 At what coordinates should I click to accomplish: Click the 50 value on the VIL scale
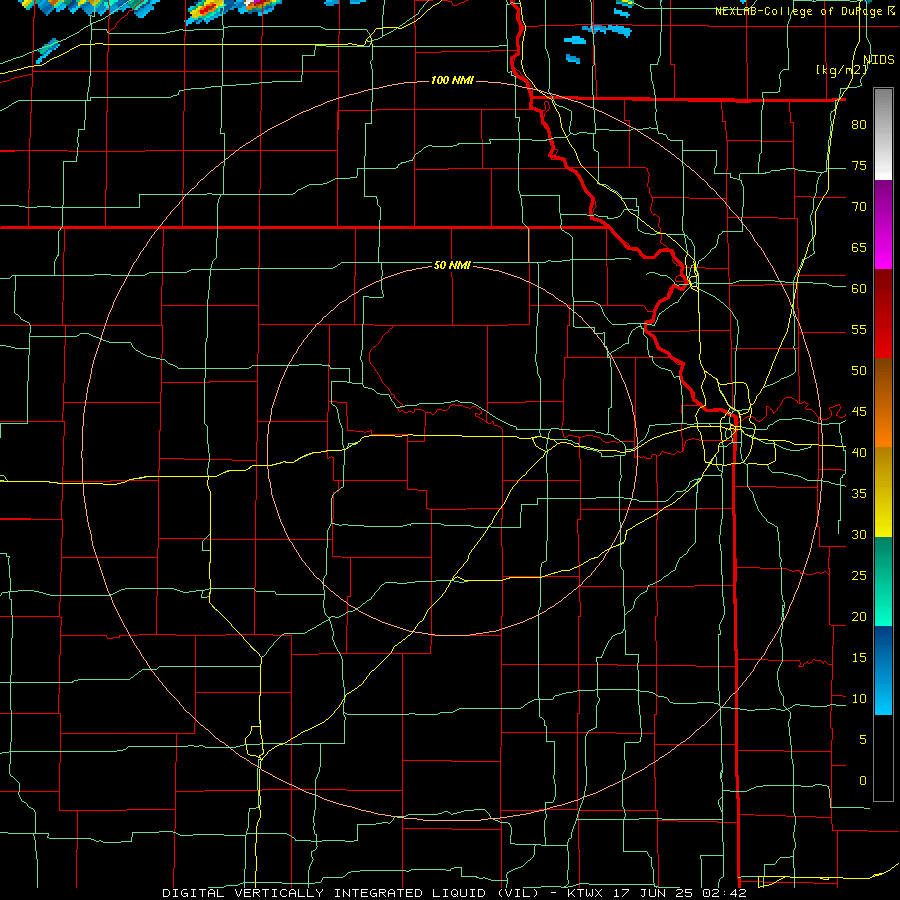point(859,371)
